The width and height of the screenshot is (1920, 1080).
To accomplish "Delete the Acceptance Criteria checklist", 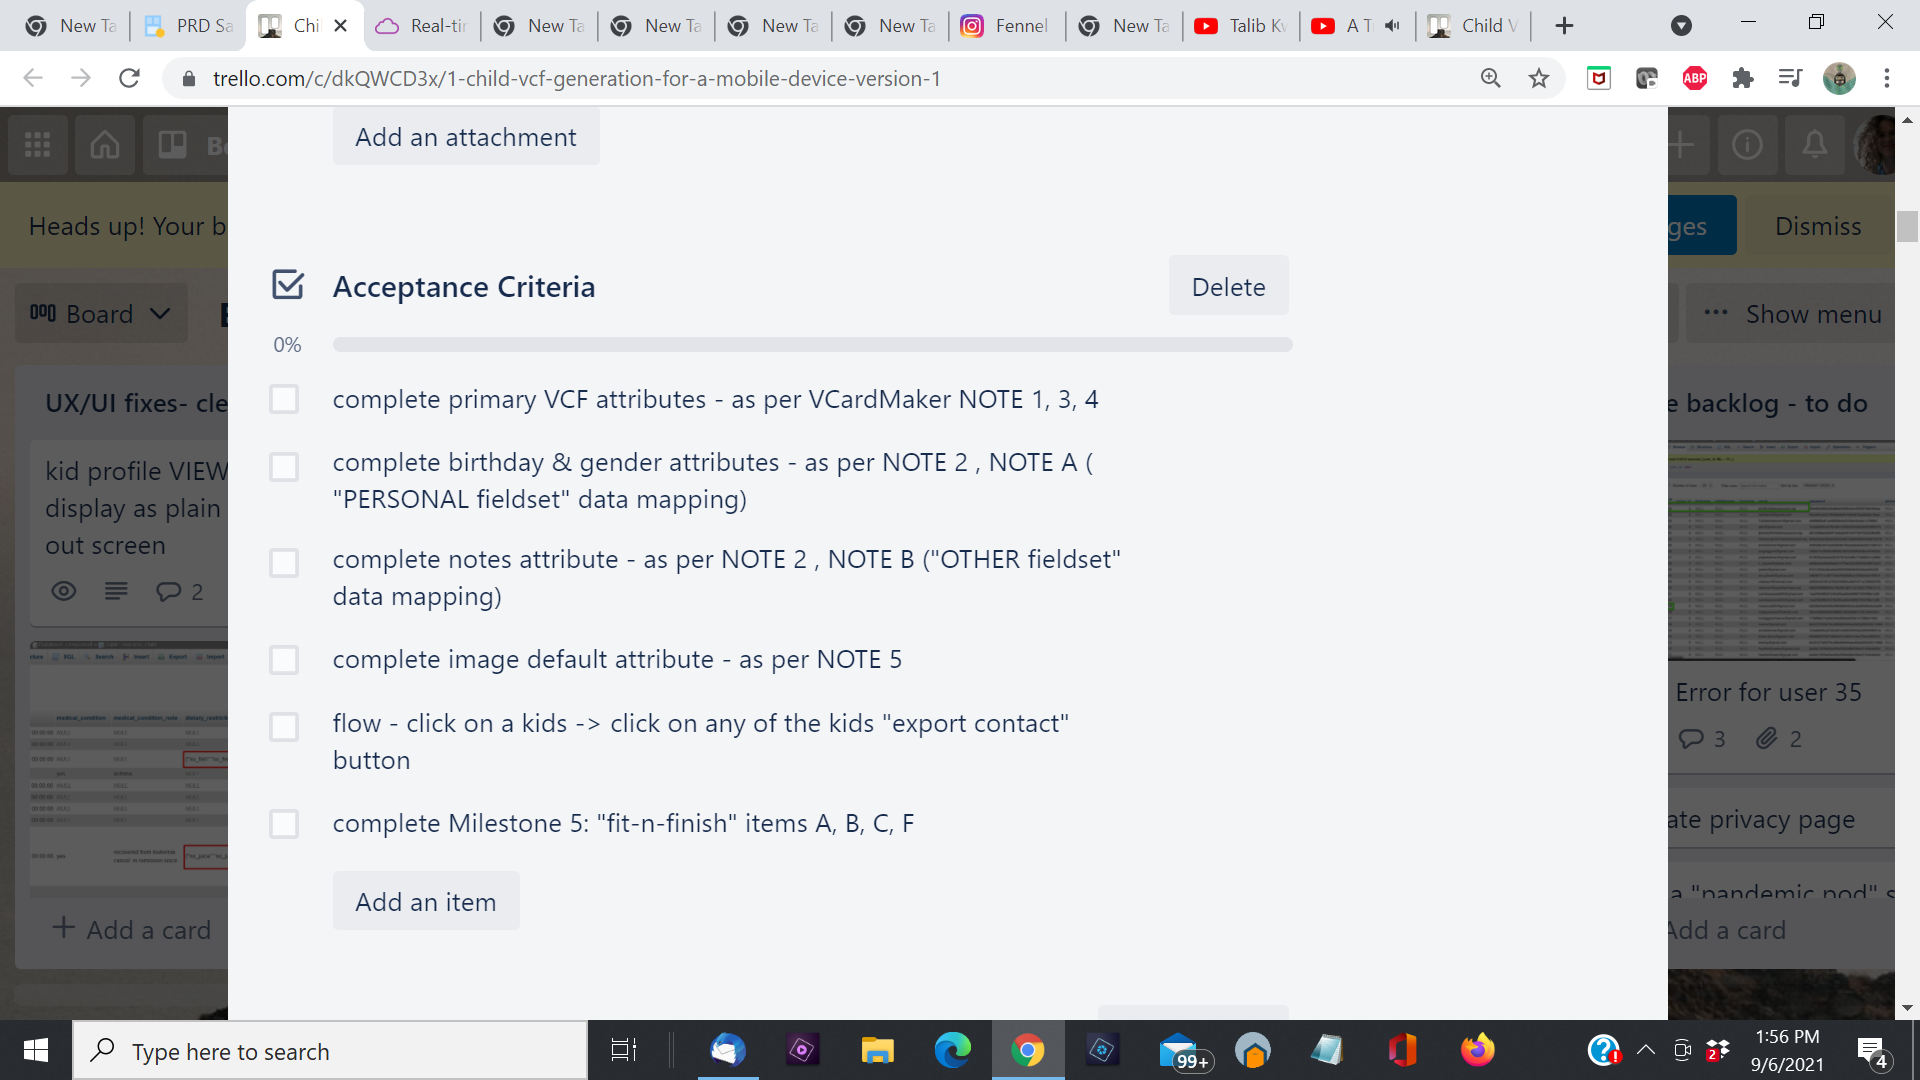I will coord(1228,287).
